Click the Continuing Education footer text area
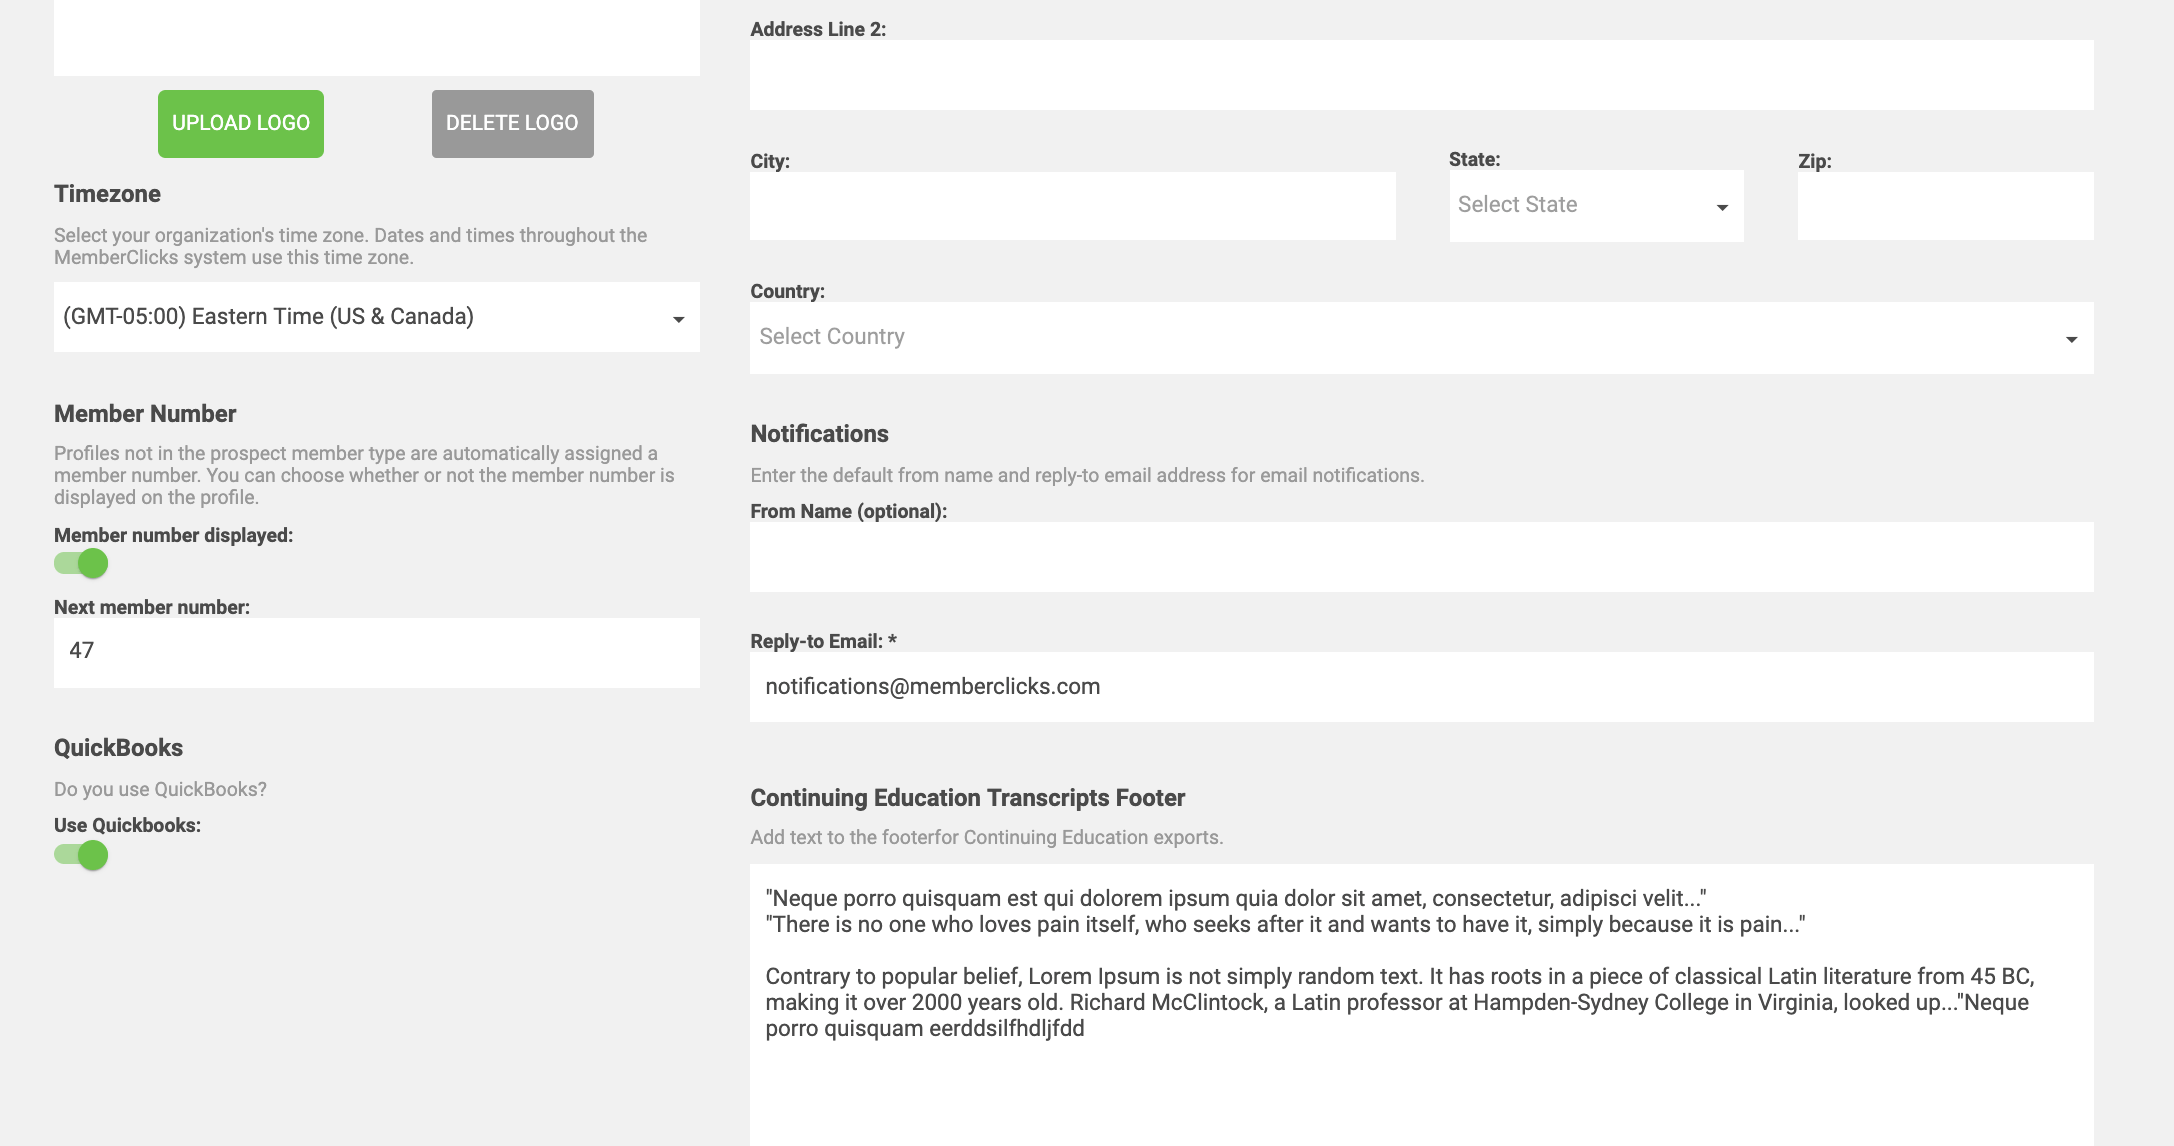The width and height of the screenshot is (2174, 1146). (x=1422, y=1005)
